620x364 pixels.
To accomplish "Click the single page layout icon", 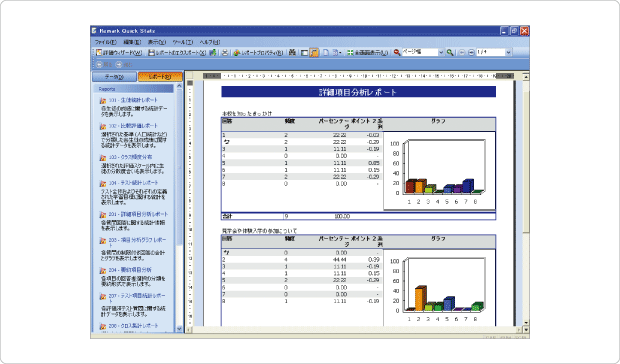I will [326, 53].
